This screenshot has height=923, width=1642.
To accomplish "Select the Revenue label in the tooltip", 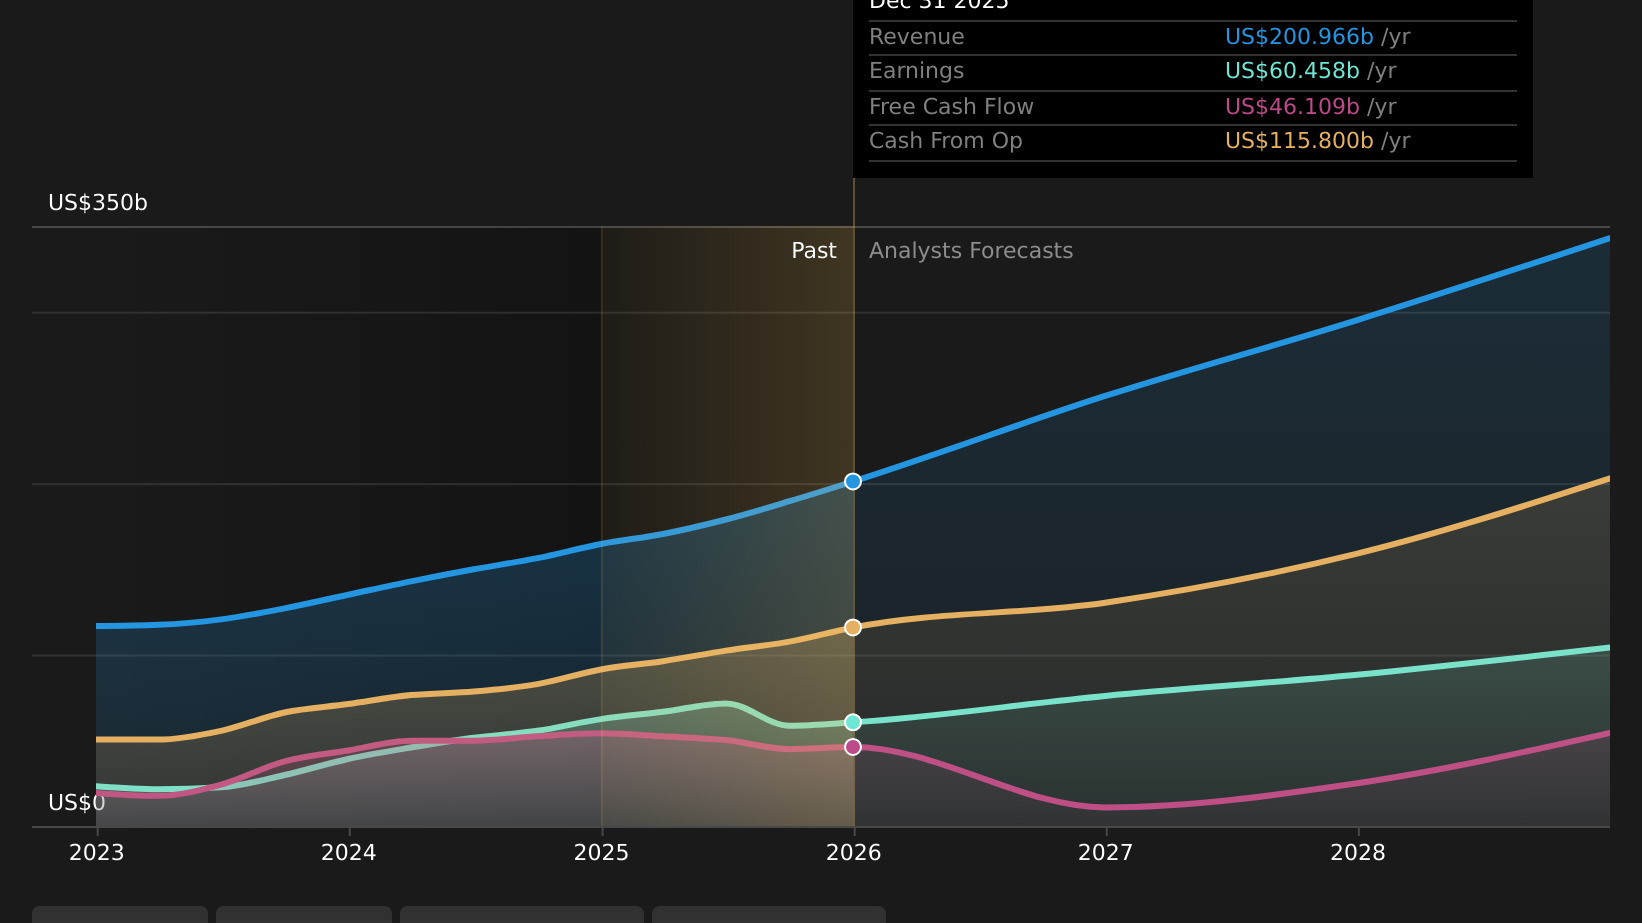I will point(916,37).
